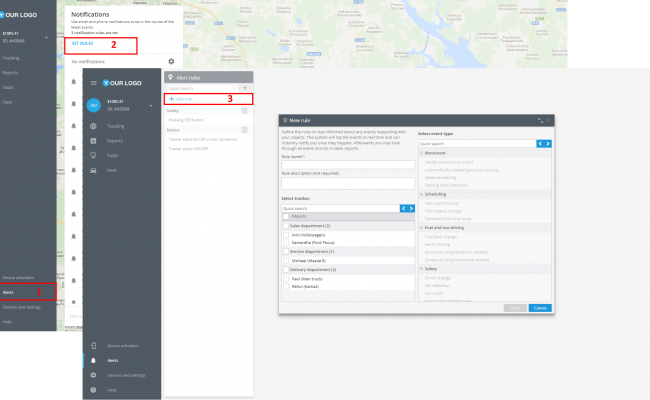Click the pin icon next to Tasks
650x400 pixels.
pyautogui.click(x=93, y=155)
